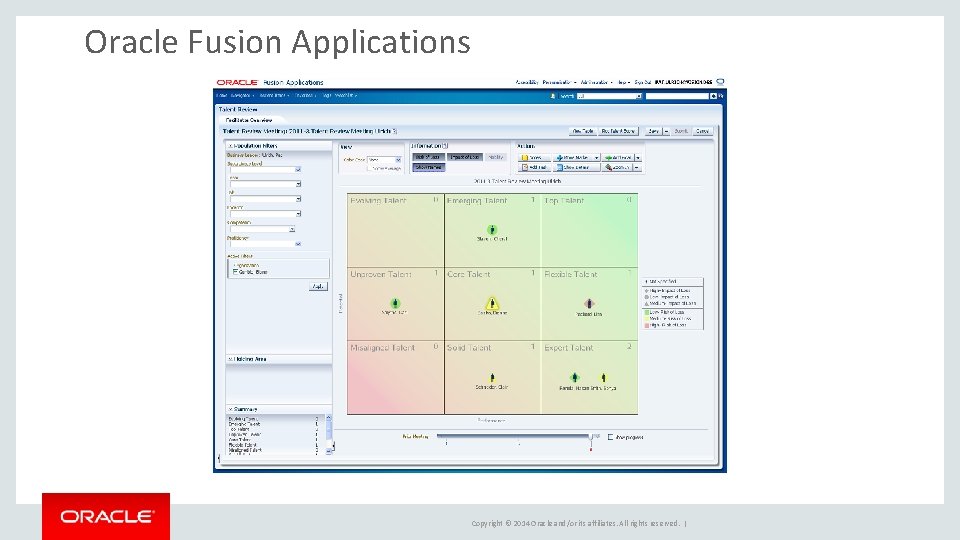The image size is (960, 540).
Task: Click the Save button
Action: (x=653, y=131)
